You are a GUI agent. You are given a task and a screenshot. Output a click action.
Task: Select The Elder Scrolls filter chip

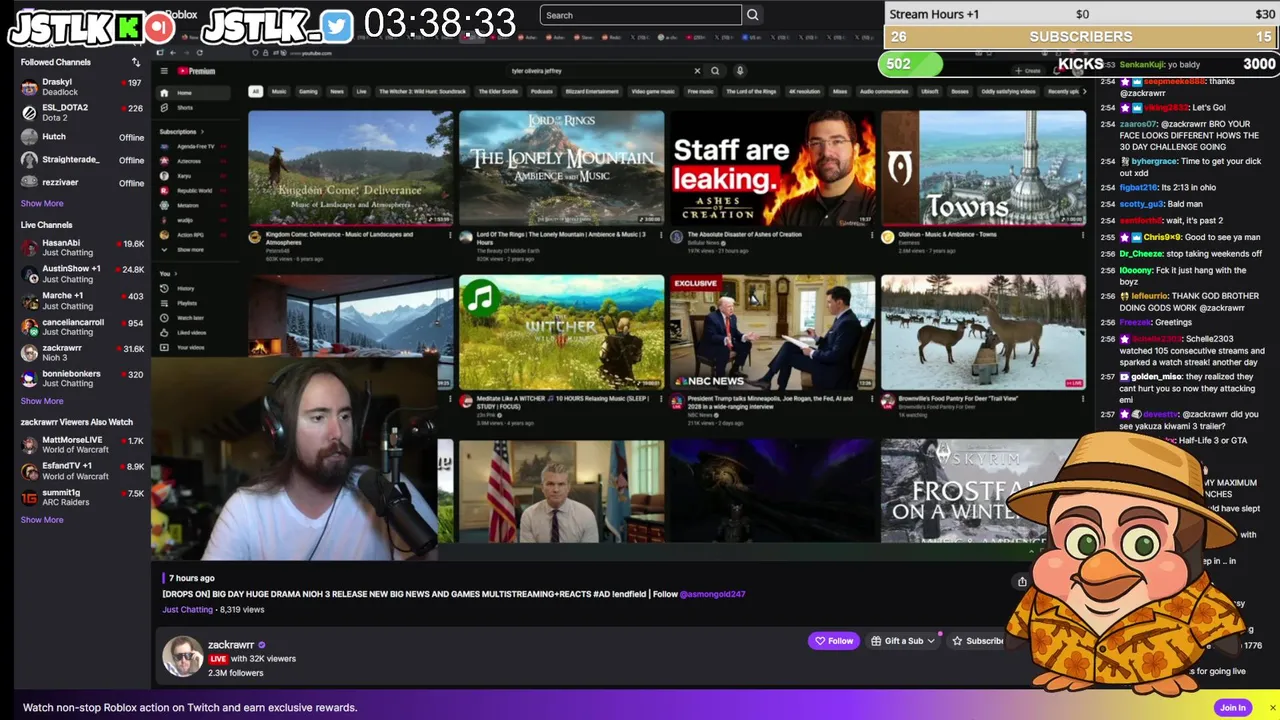pyautogui.click(x=499, y=91)
